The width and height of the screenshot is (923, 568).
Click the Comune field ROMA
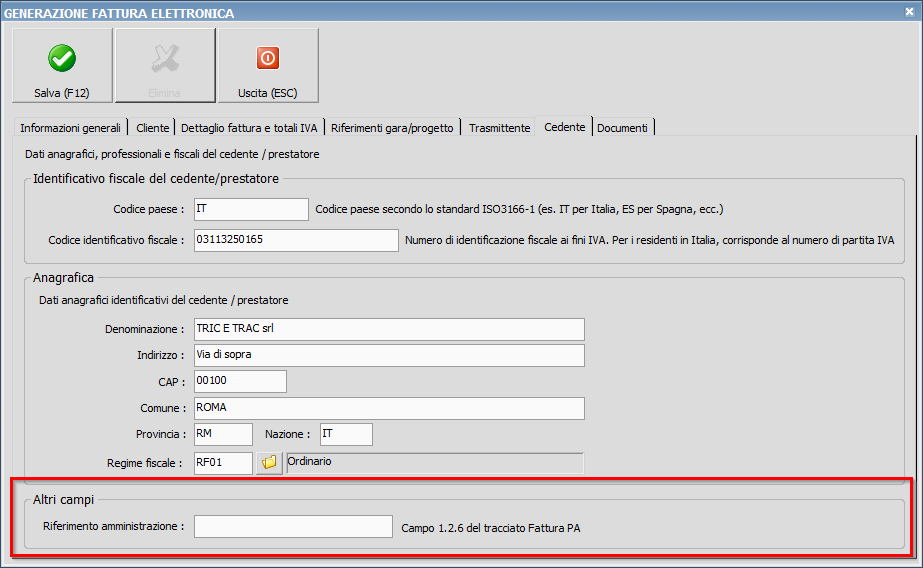pos(389,408)
